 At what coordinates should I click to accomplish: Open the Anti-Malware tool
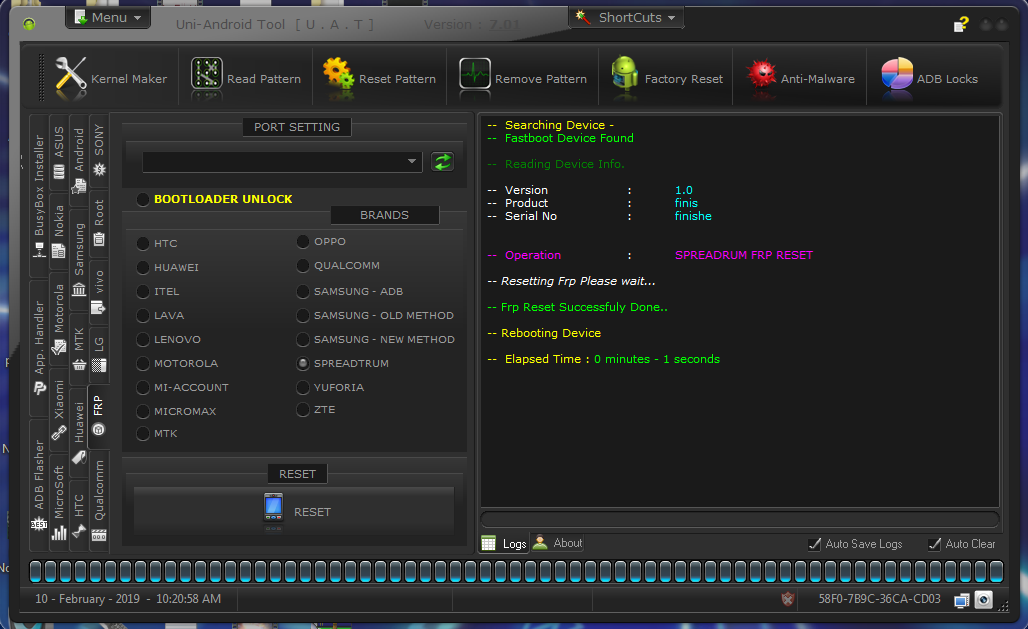pos(800,78)
